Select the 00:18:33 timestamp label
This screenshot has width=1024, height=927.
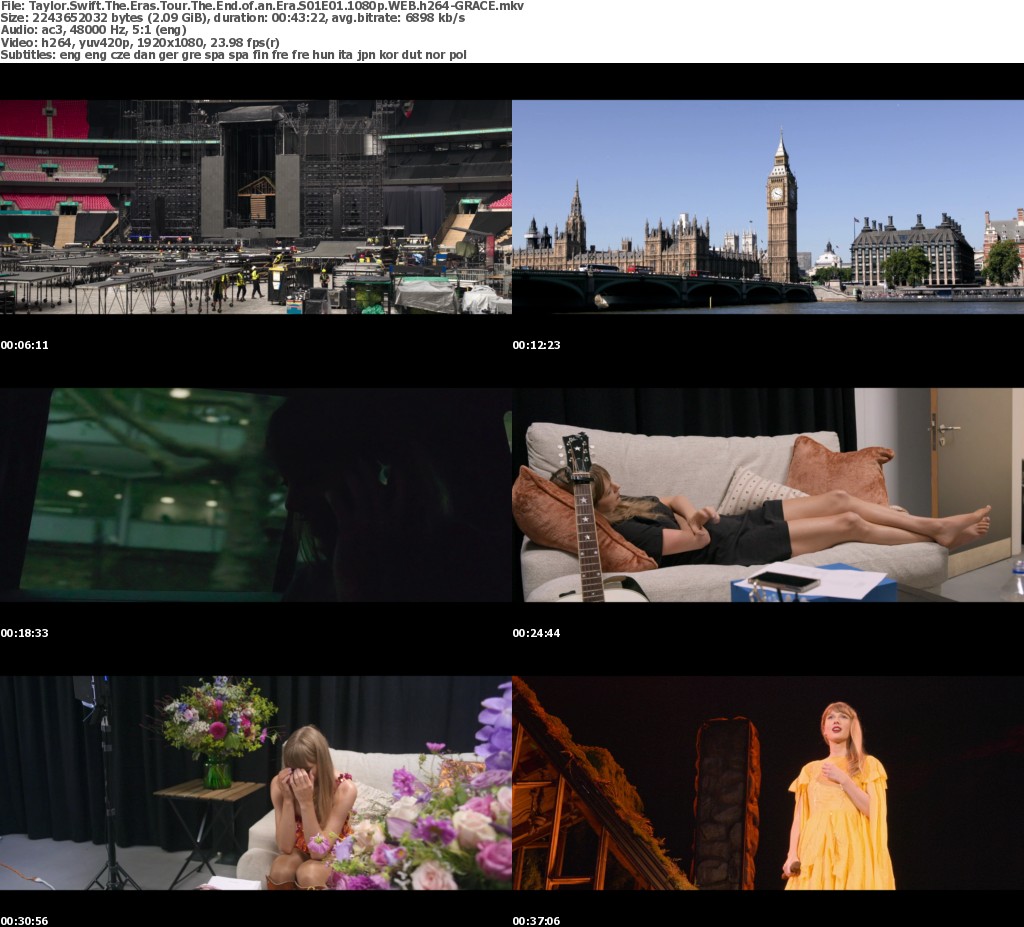[x=25, y=633]
